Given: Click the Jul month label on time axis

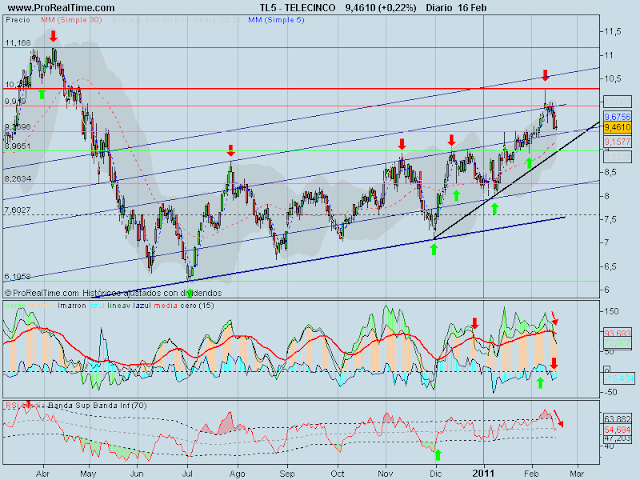Looking at the screenshot, I should tap(187, 474).
